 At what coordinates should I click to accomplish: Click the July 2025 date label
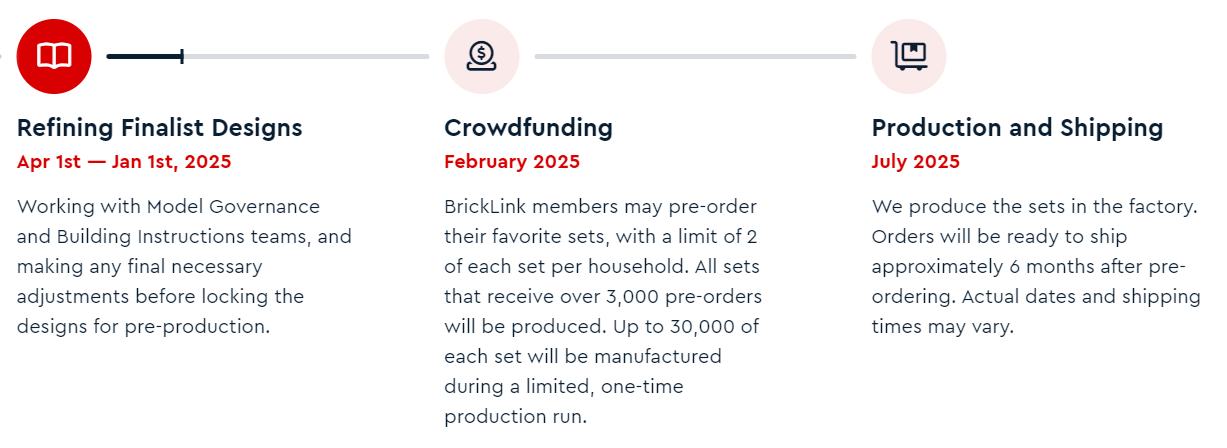click(x=916, y=161)
